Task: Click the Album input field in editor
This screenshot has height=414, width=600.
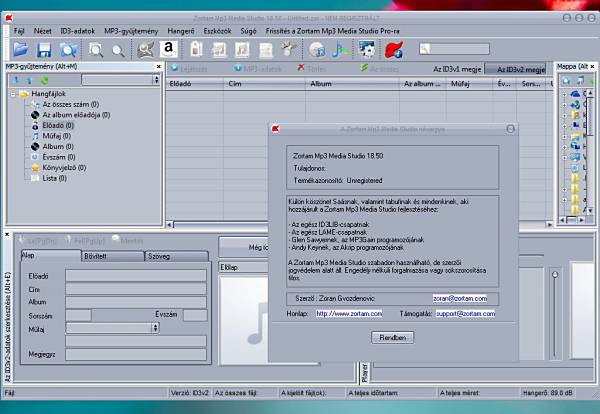Action: (x=136, y=302)
